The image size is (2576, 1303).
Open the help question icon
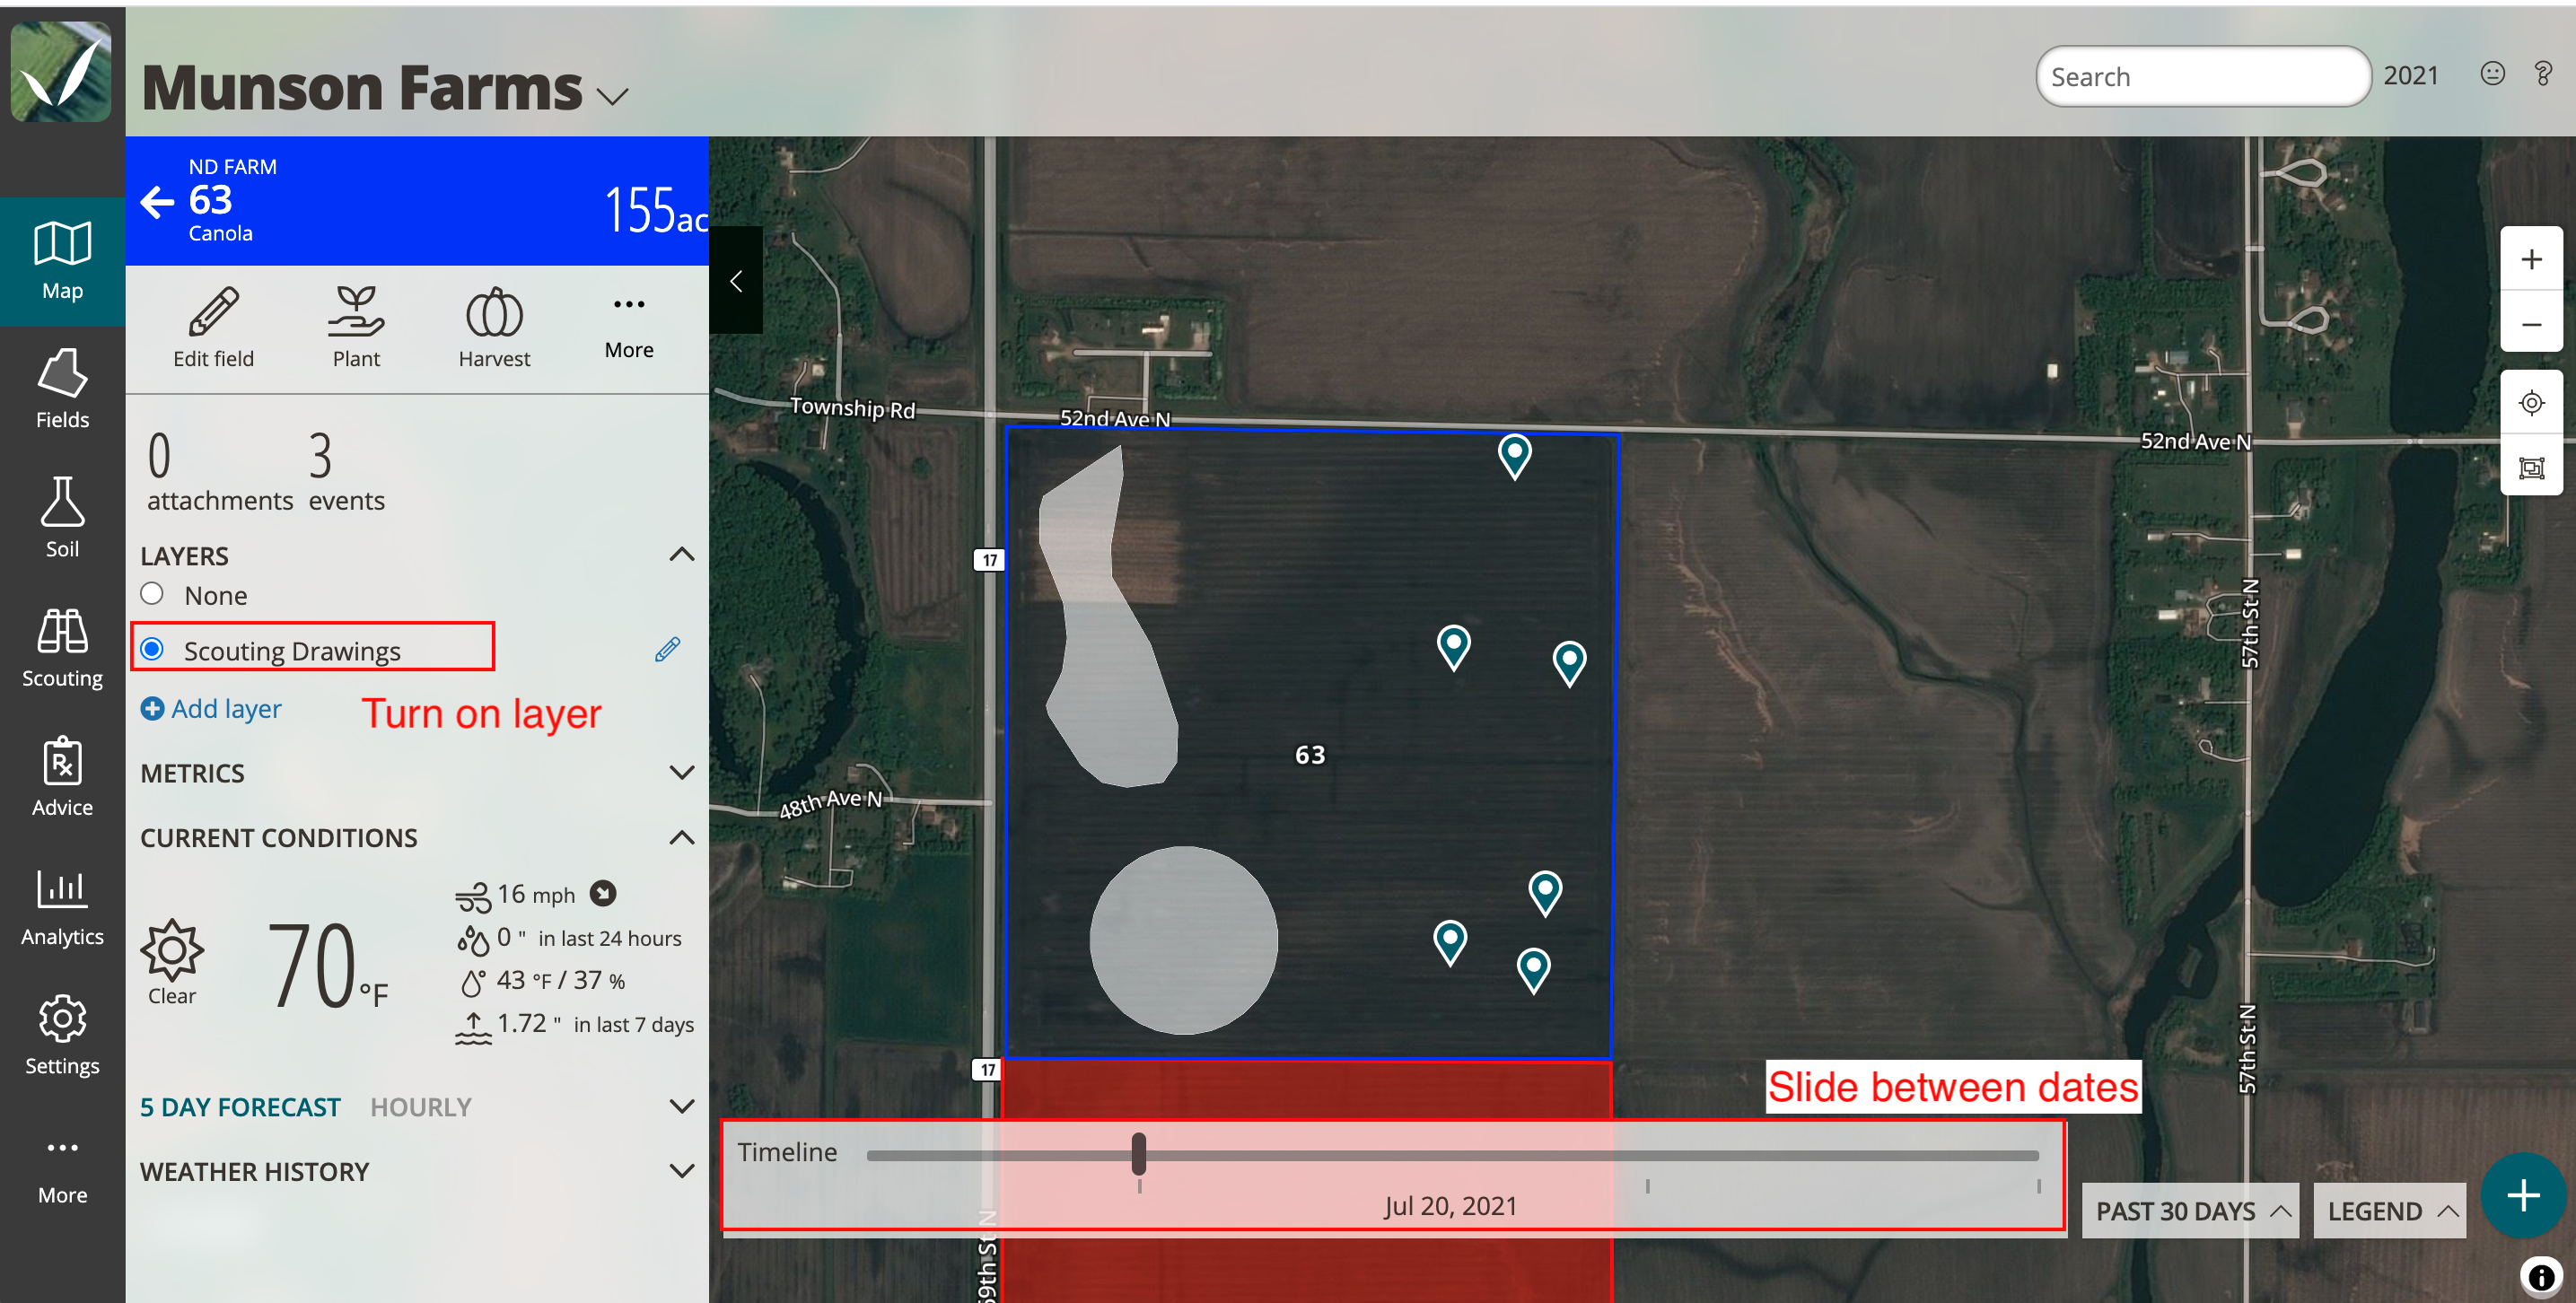pyautogui.click(x=2543, y=74)
